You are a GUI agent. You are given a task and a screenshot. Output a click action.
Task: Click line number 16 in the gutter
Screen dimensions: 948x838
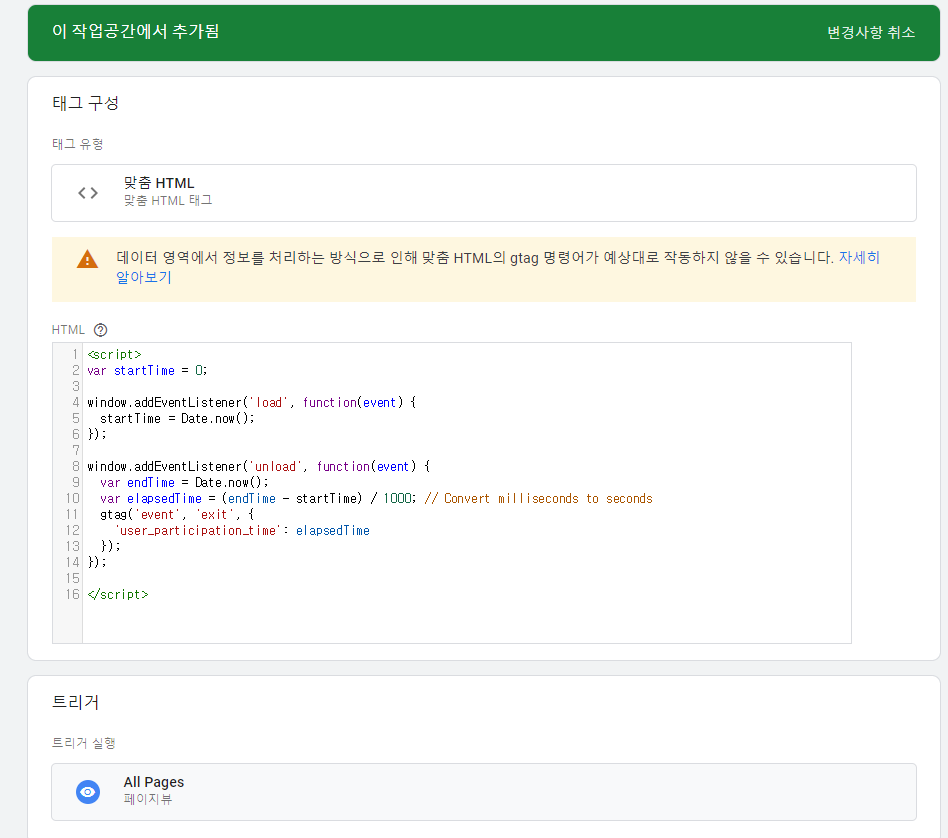click(x=73, y=594)
